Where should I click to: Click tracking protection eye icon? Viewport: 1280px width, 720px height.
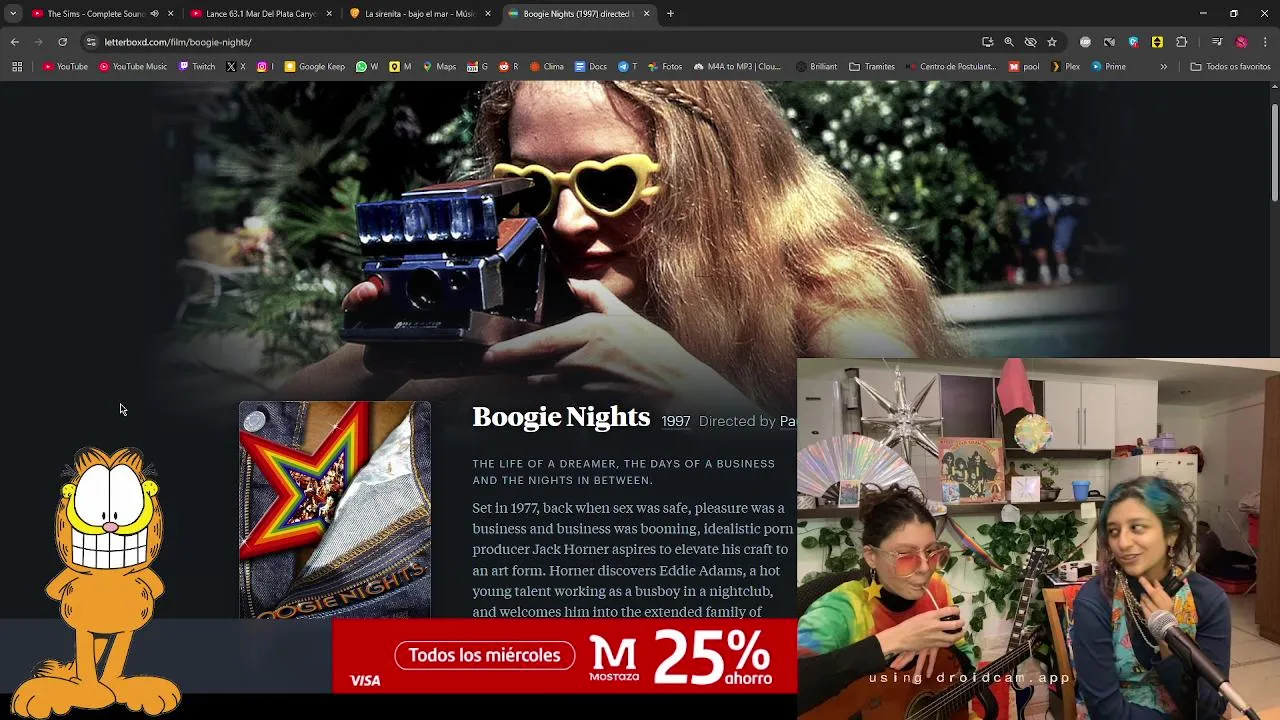[1030, 42]
